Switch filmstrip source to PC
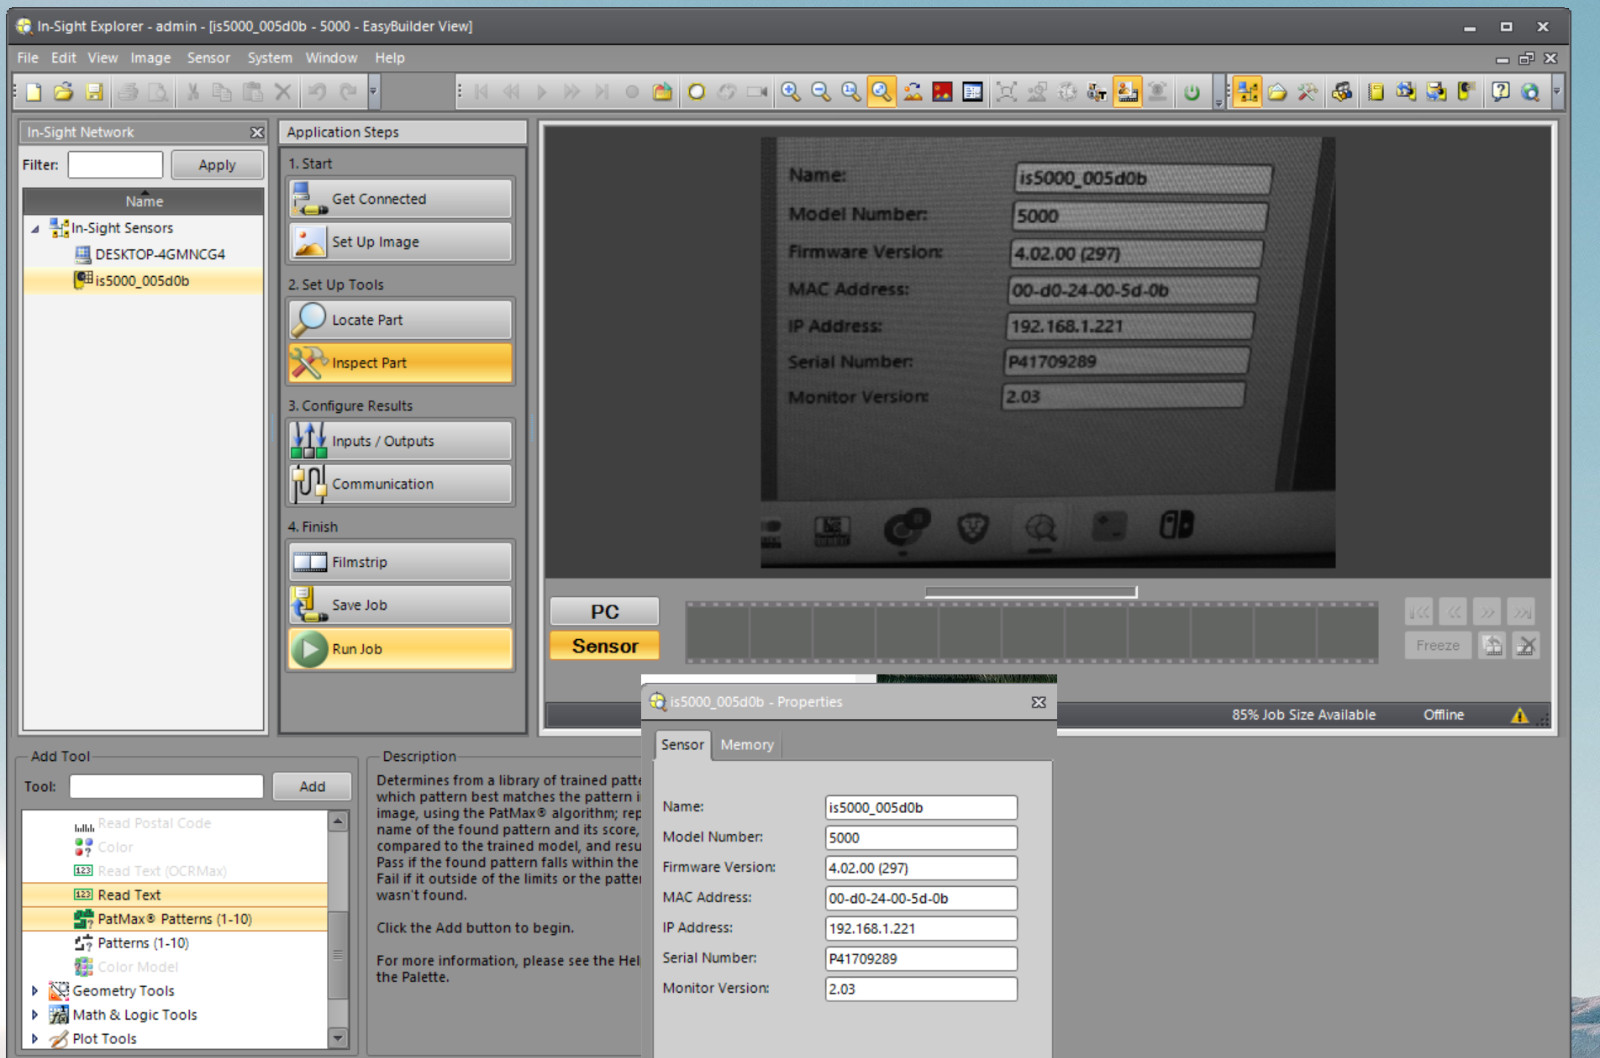 (604, 612)
